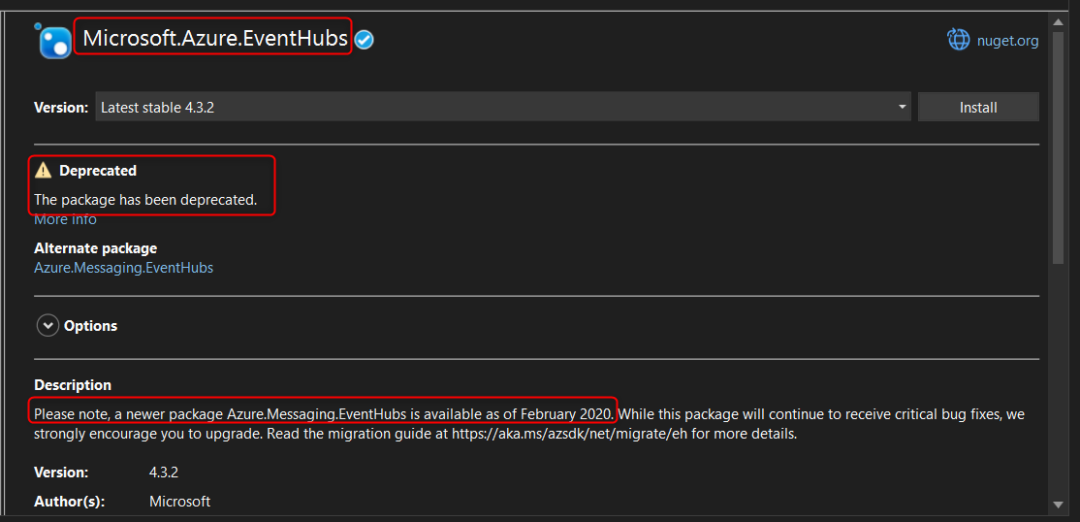
Task: Click the Options label text
Action: click(90, 326)
